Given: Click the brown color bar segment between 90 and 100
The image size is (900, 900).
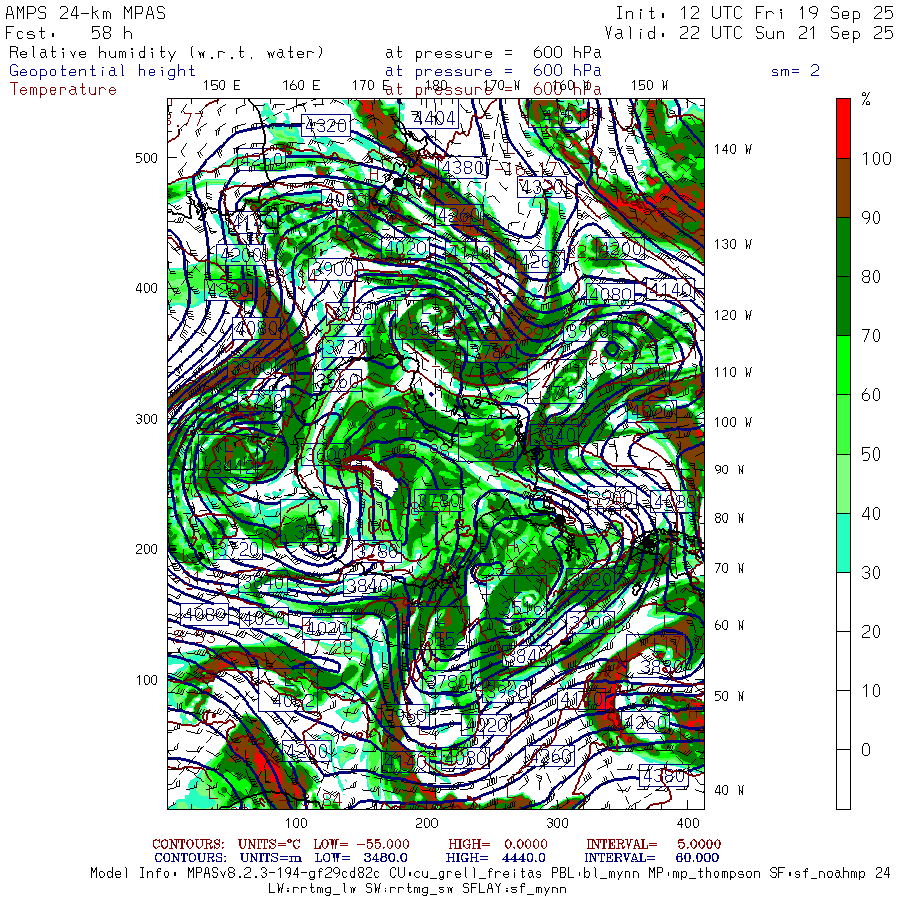Looking at the screenshot, I should pyautogui.click(x=843, y=188).
